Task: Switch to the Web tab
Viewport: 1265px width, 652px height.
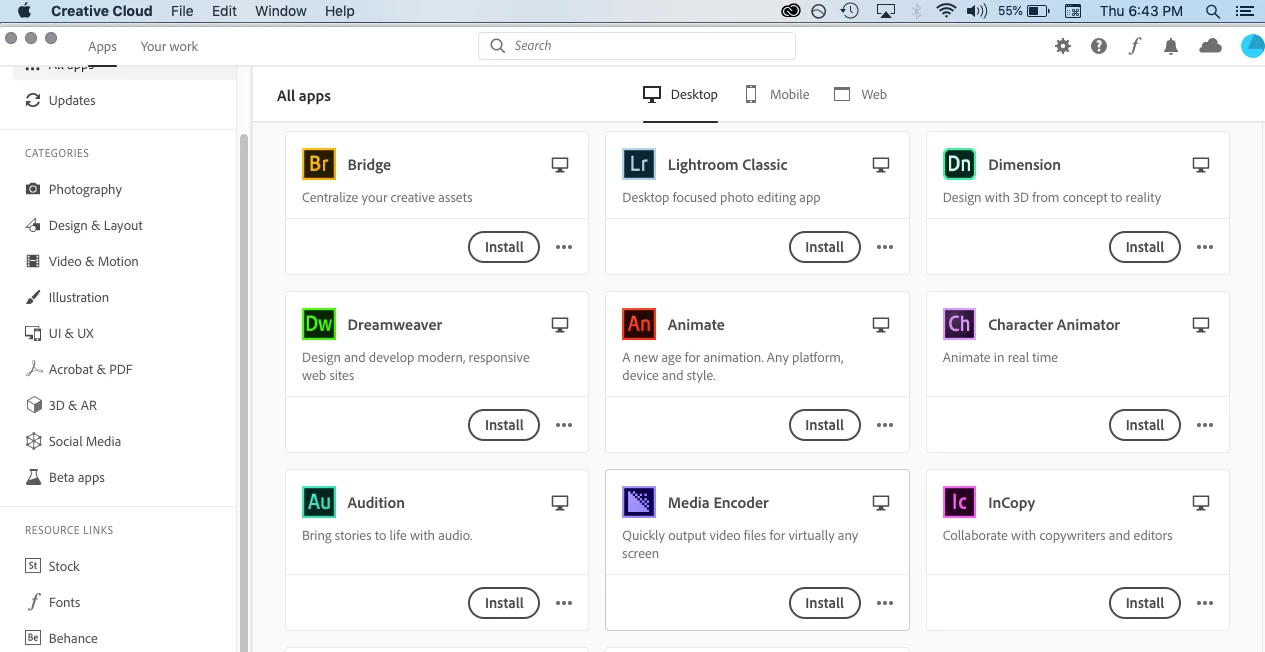Action: [861, 94]
